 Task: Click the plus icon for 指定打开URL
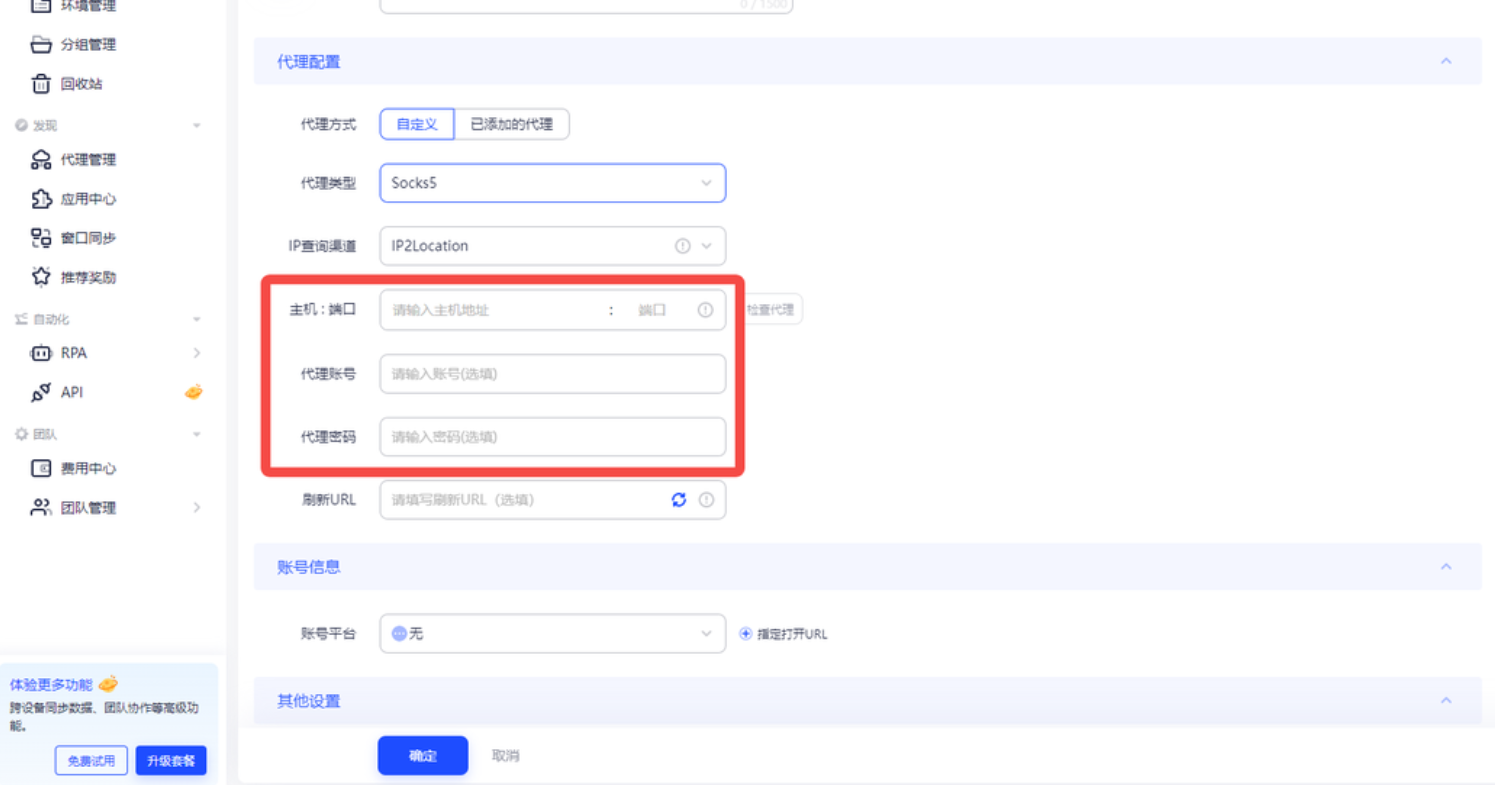[x=745, y=634]
